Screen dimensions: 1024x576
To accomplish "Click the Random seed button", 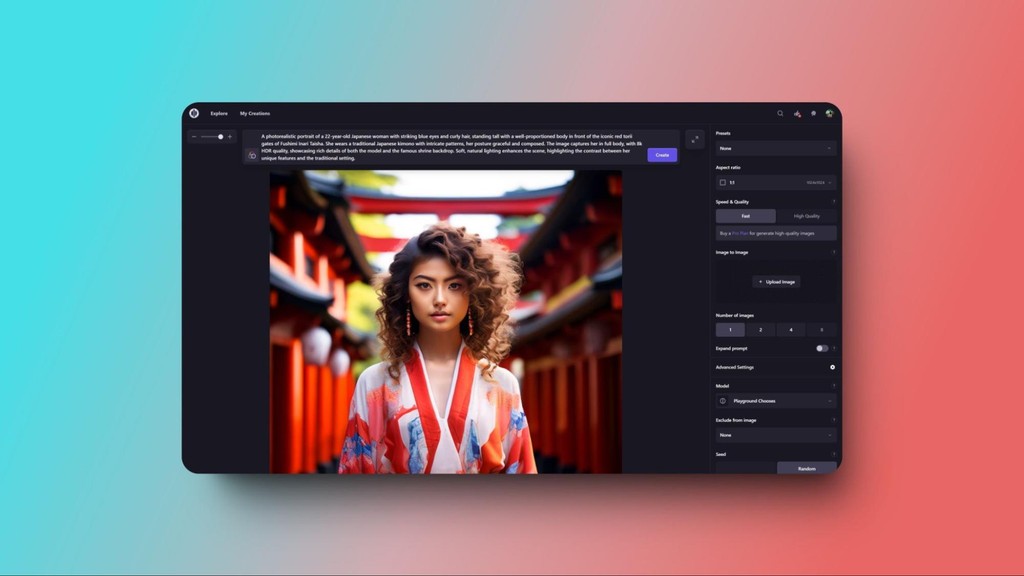I will click(x=806, y=468).
